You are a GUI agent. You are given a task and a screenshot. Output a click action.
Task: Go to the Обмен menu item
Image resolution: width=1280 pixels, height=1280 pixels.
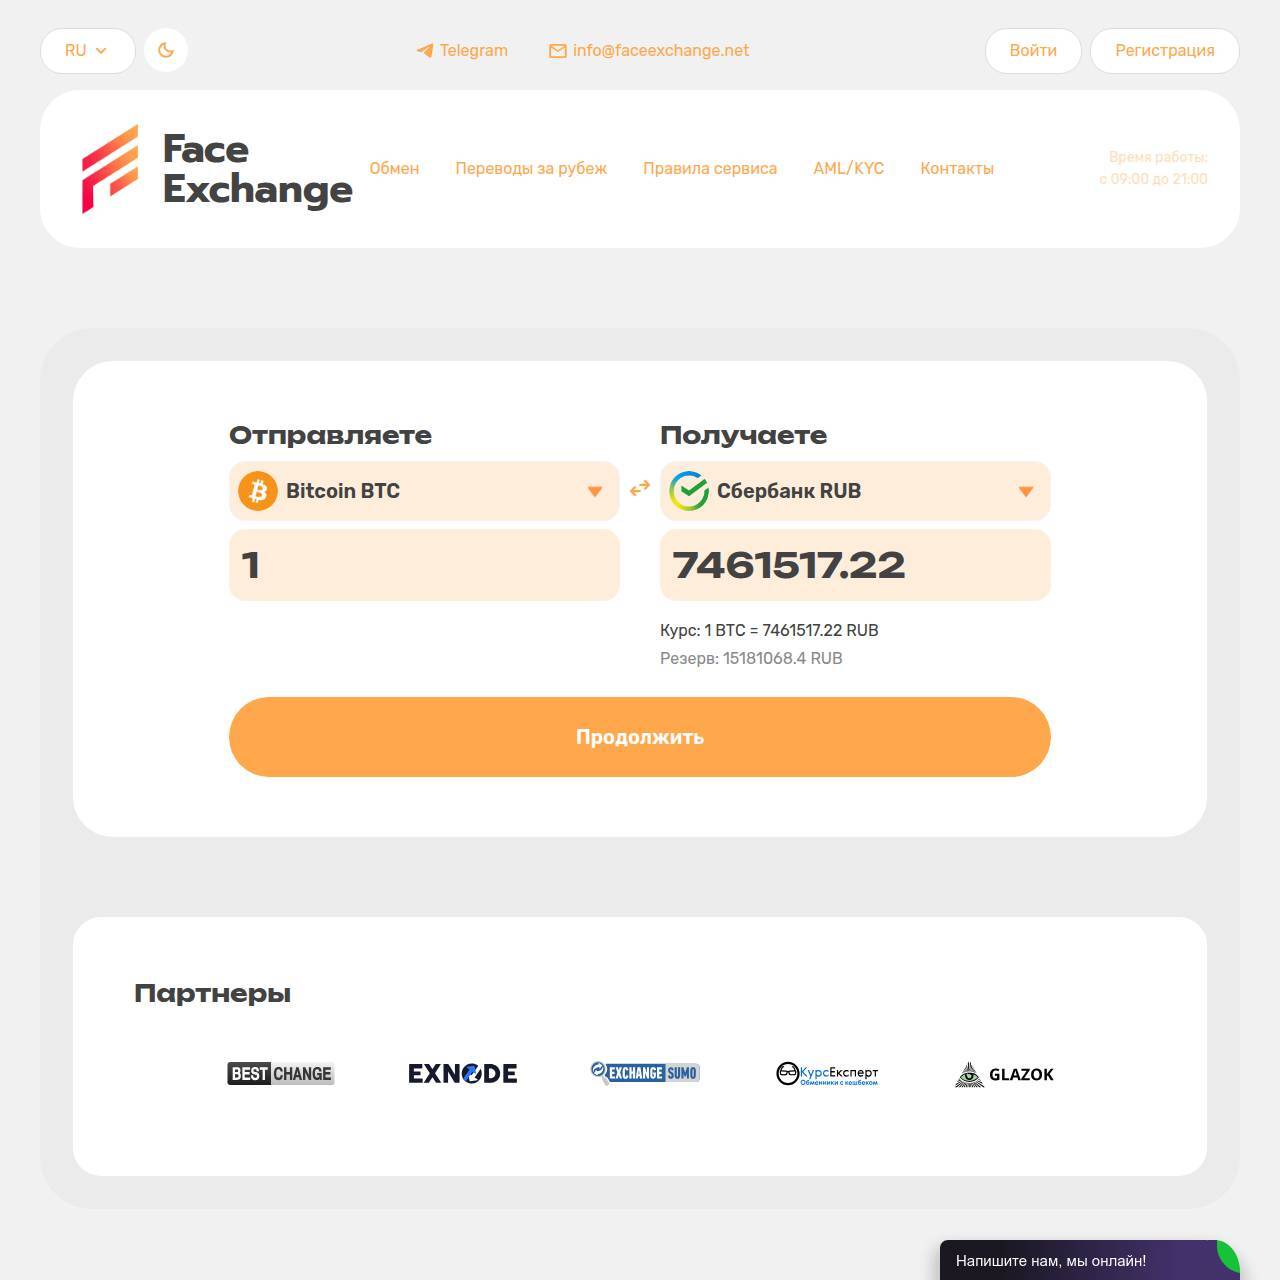coord(394,168)
